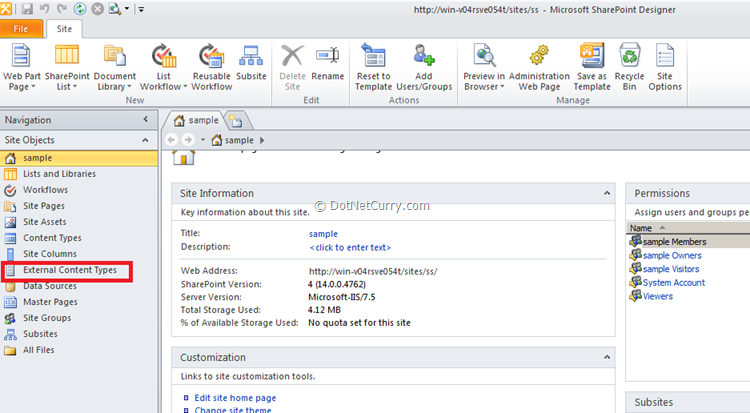Click Save as Template
750x413 pixels.
[592, 67]
